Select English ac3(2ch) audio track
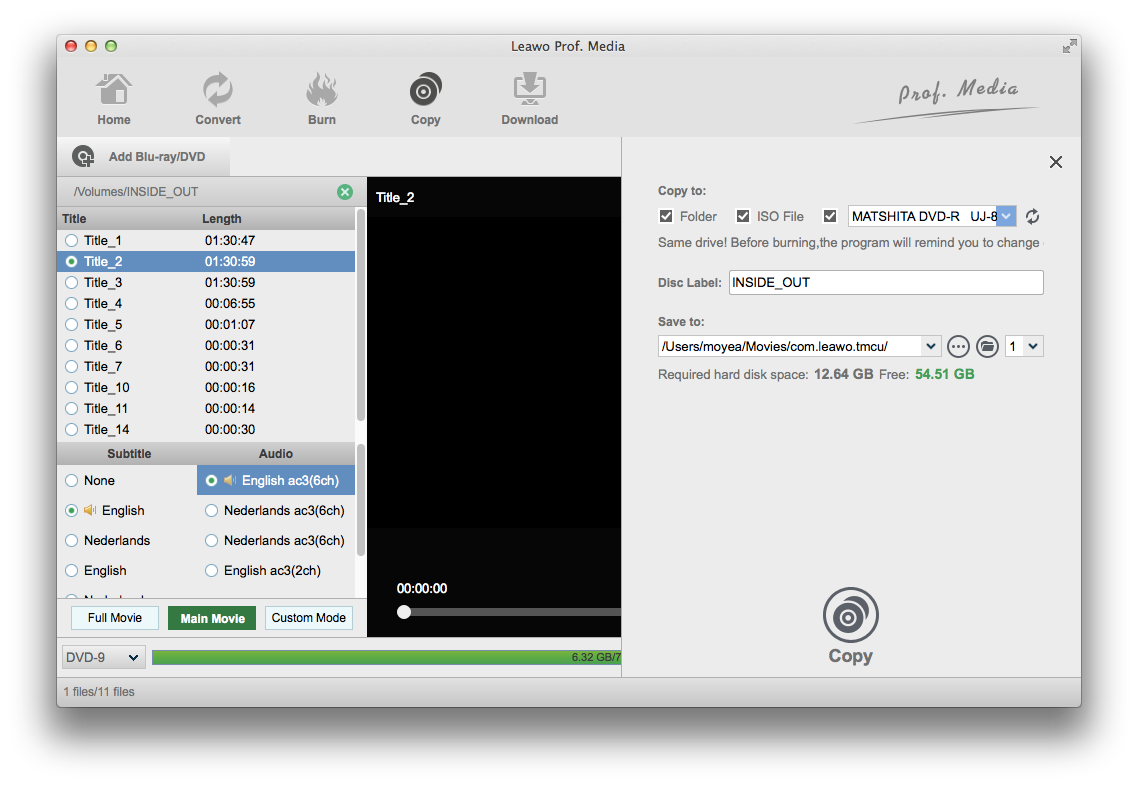The image size is (1138, 786). click(211, 570)
